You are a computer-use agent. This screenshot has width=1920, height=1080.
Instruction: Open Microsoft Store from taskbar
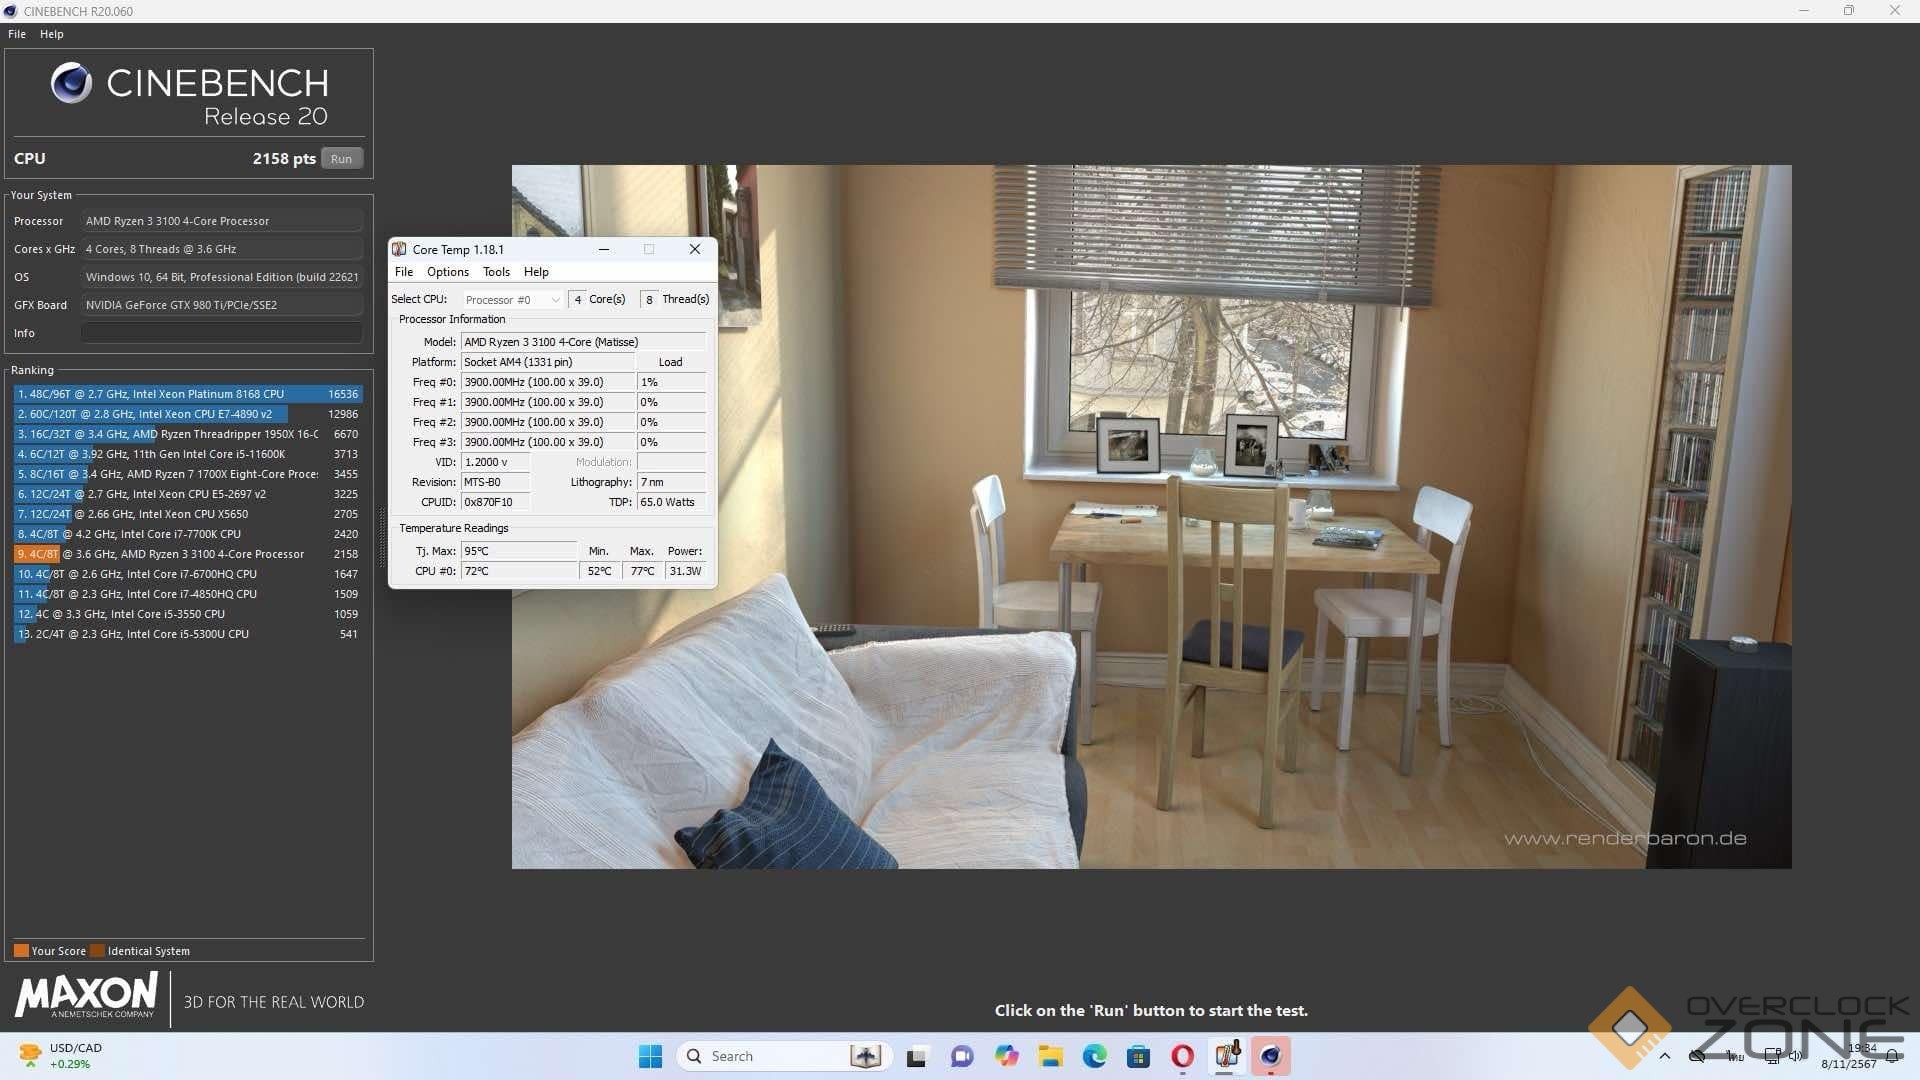(x=1138, y=1056)
